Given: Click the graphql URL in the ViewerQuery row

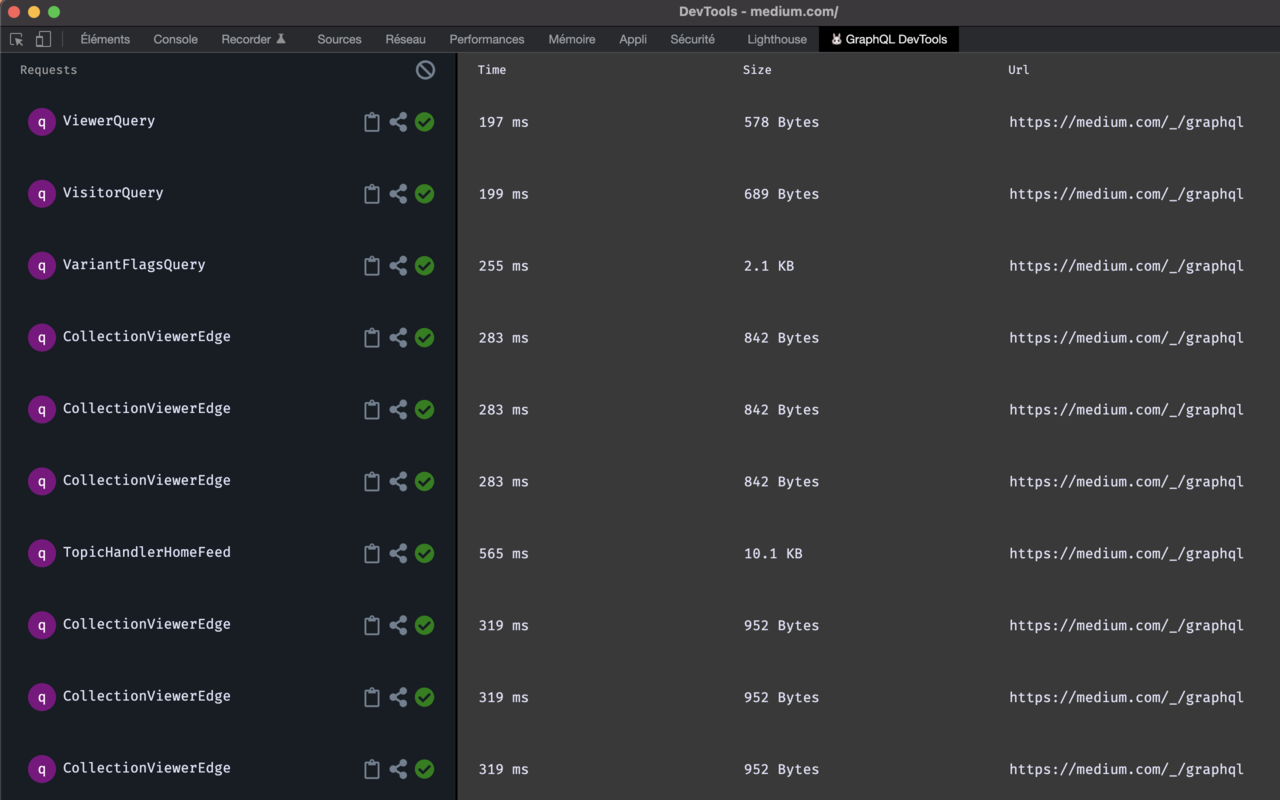Looking at the screenshot, I should coord(1126,122).
